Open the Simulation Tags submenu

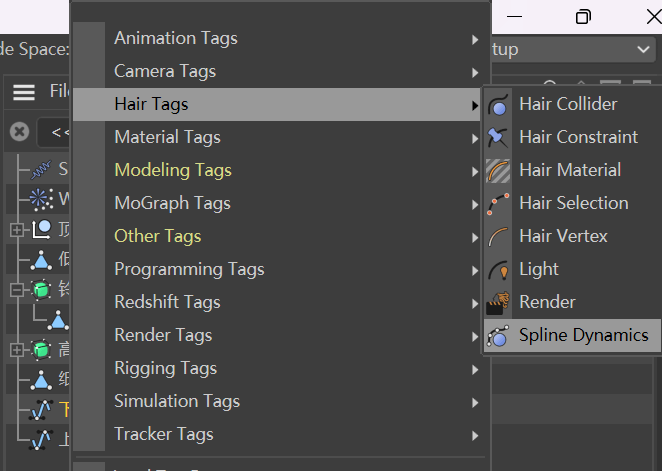[277, 401]
